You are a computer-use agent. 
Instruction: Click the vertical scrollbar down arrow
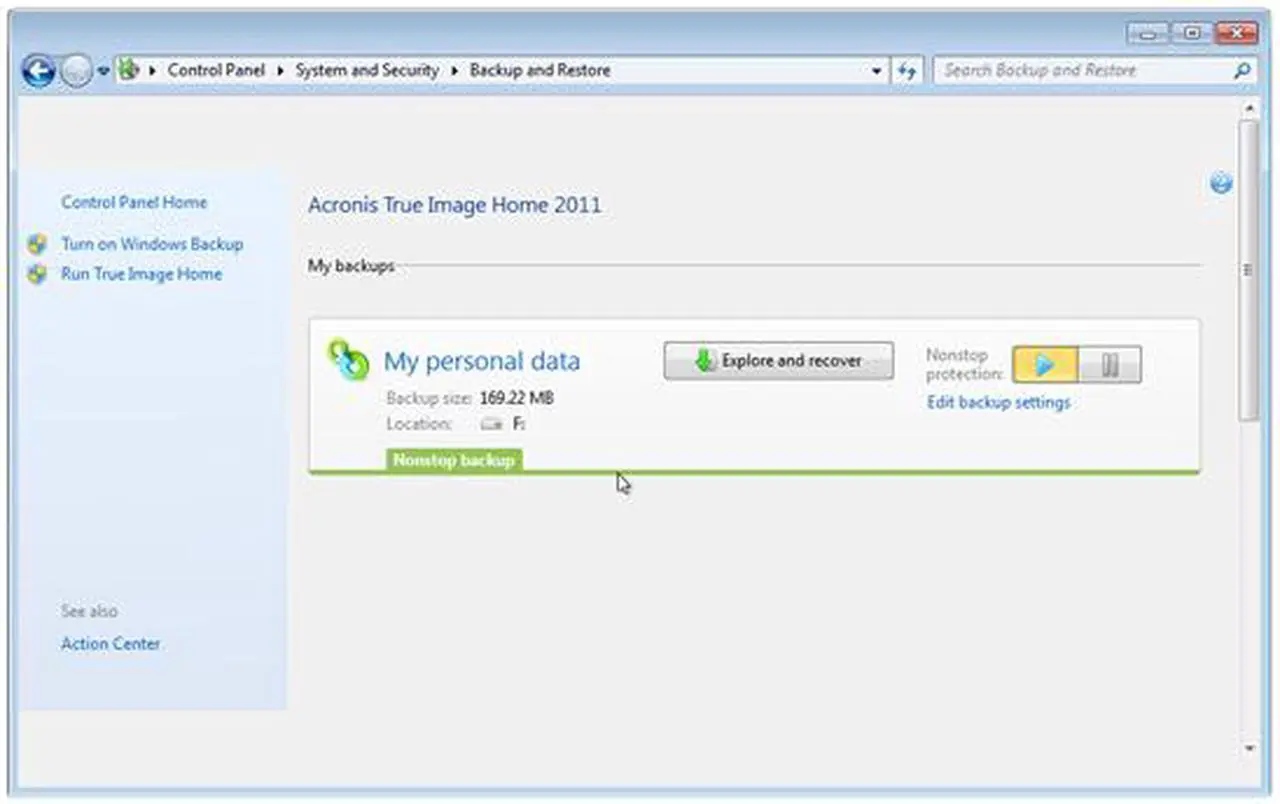tap(1249, 748)
